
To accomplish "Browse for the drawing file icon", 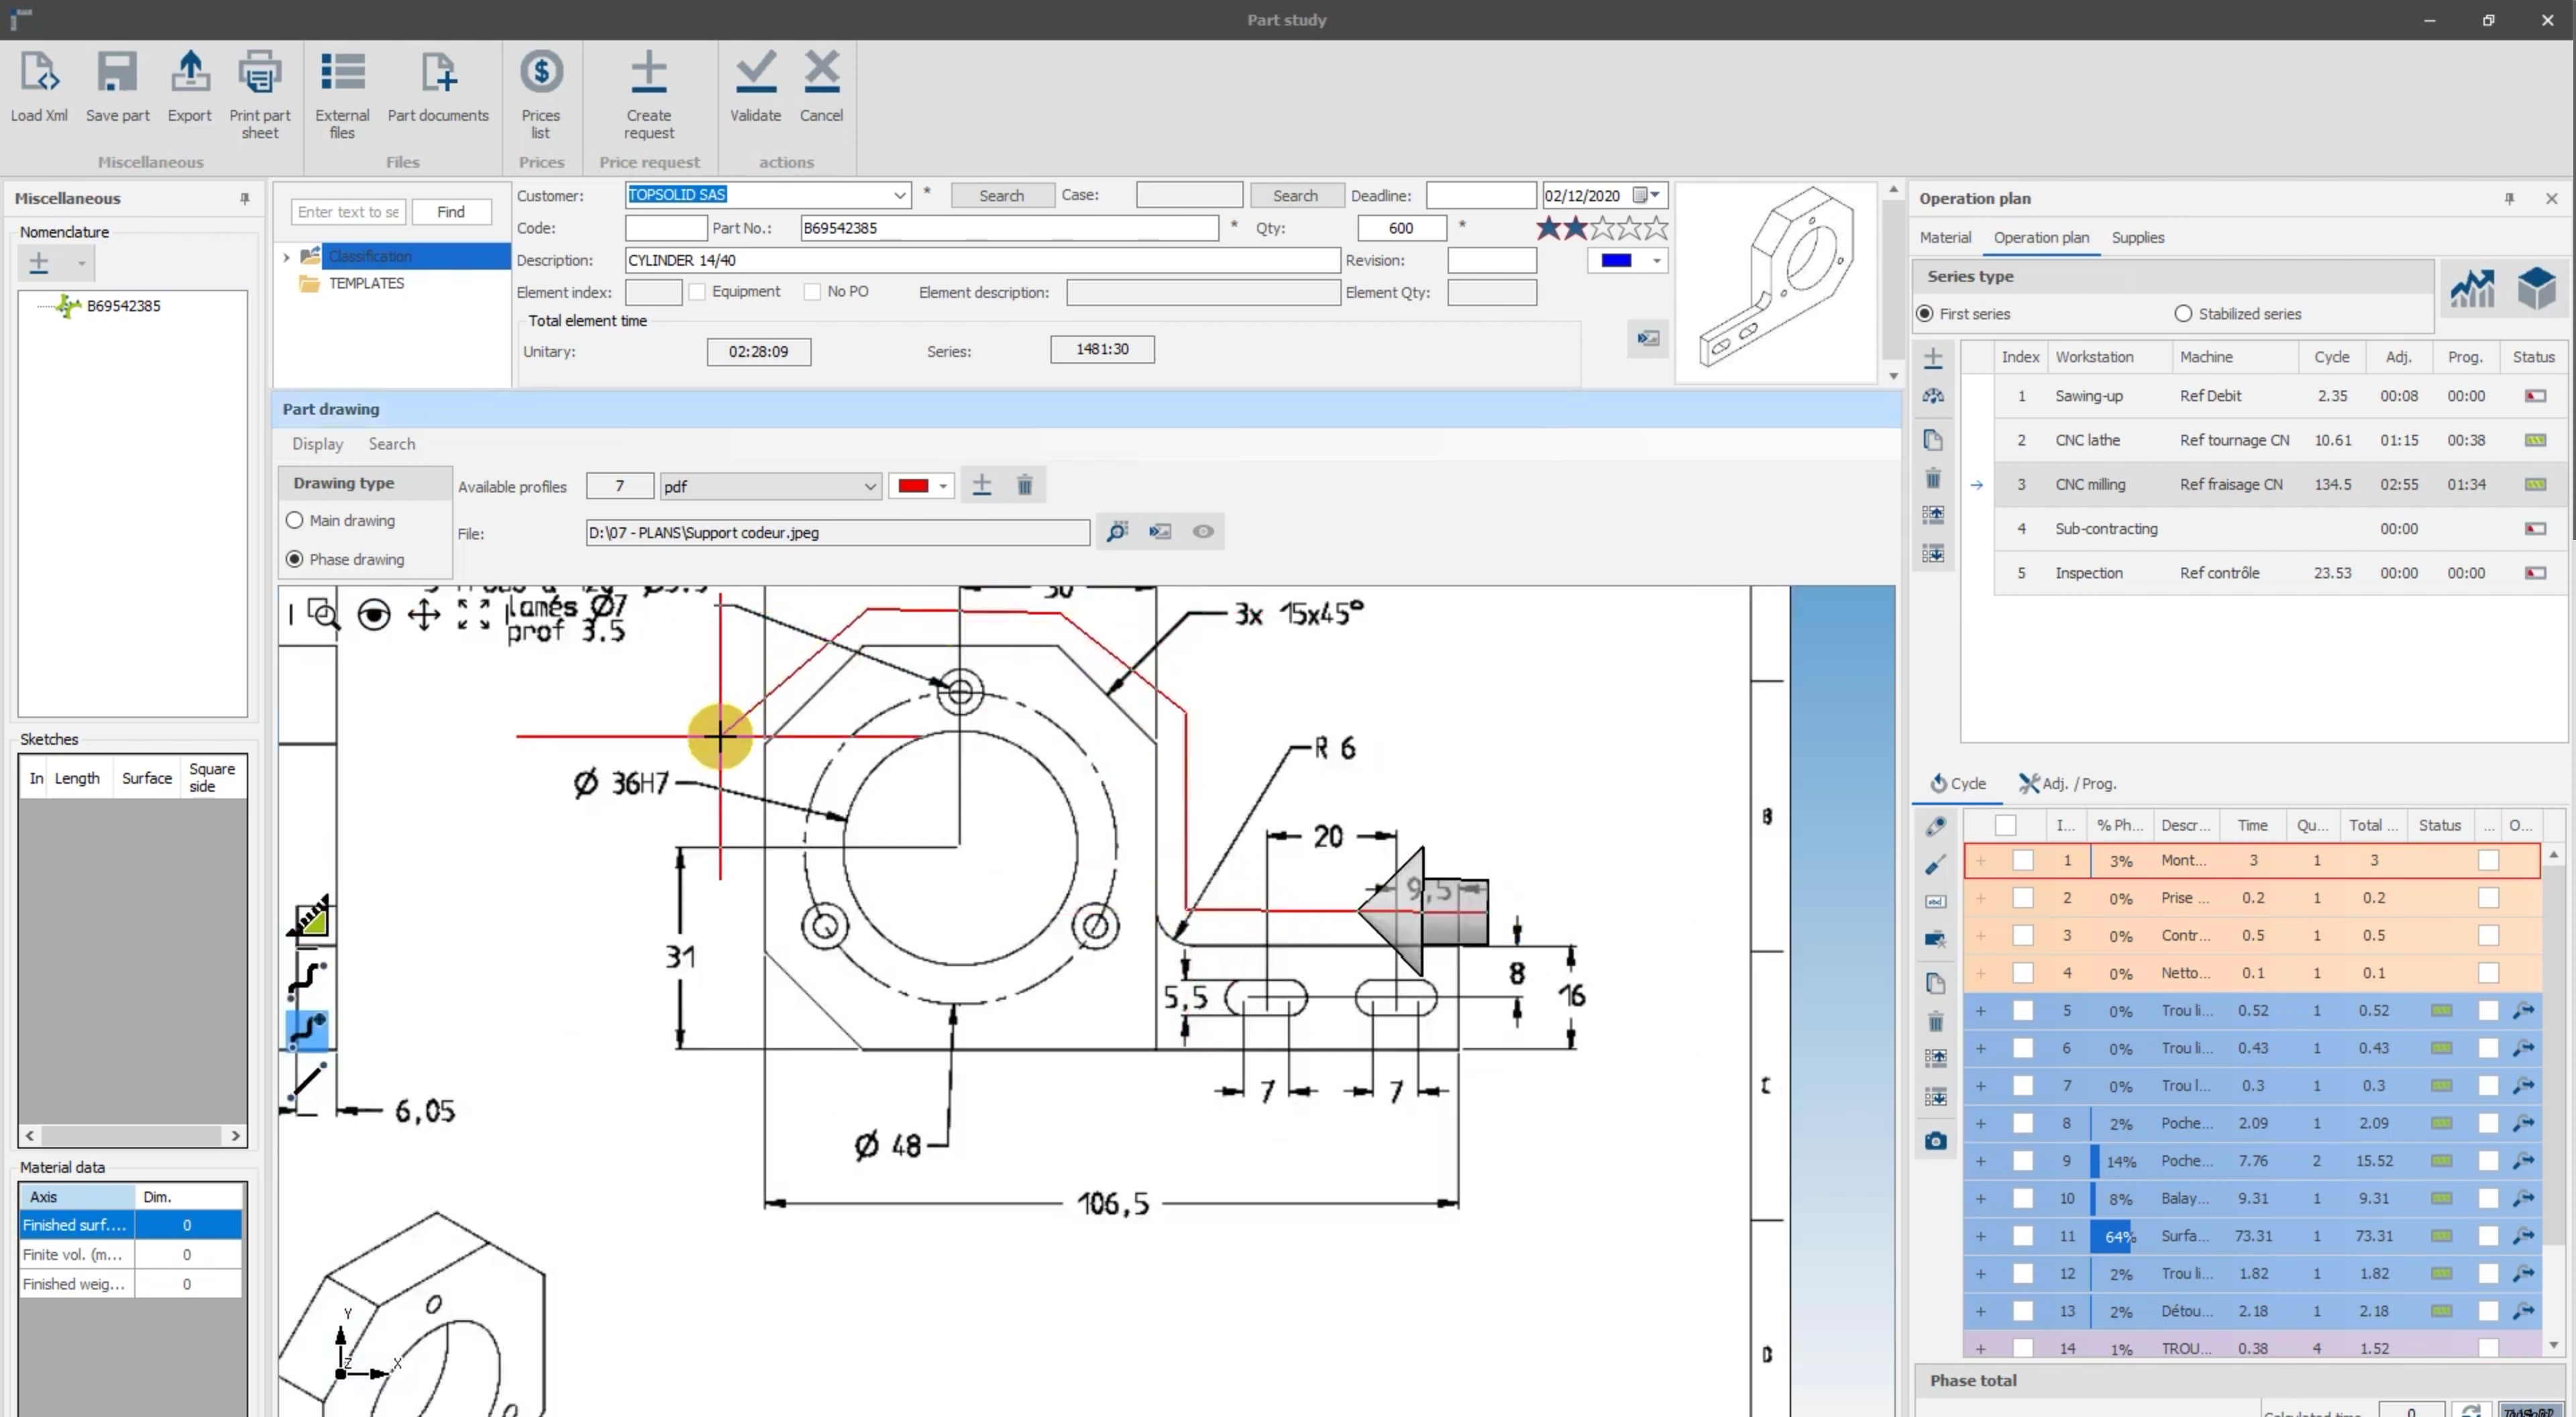I will pos(1117,532).
